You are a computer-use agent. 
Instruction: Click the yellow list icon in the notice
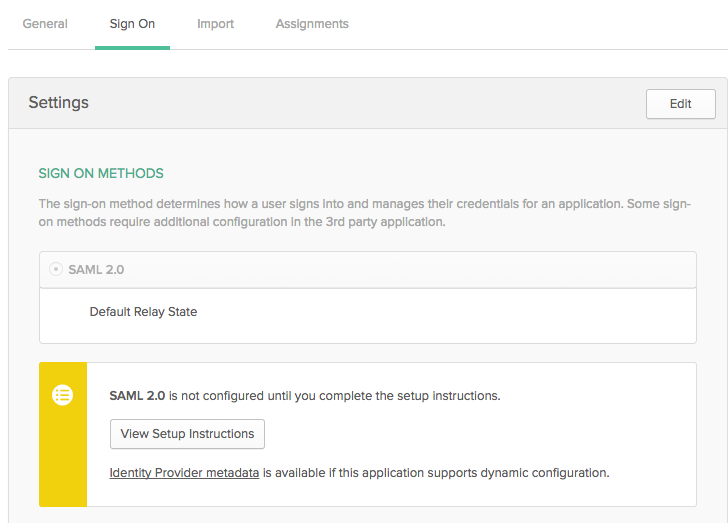(x=63, y=395)
